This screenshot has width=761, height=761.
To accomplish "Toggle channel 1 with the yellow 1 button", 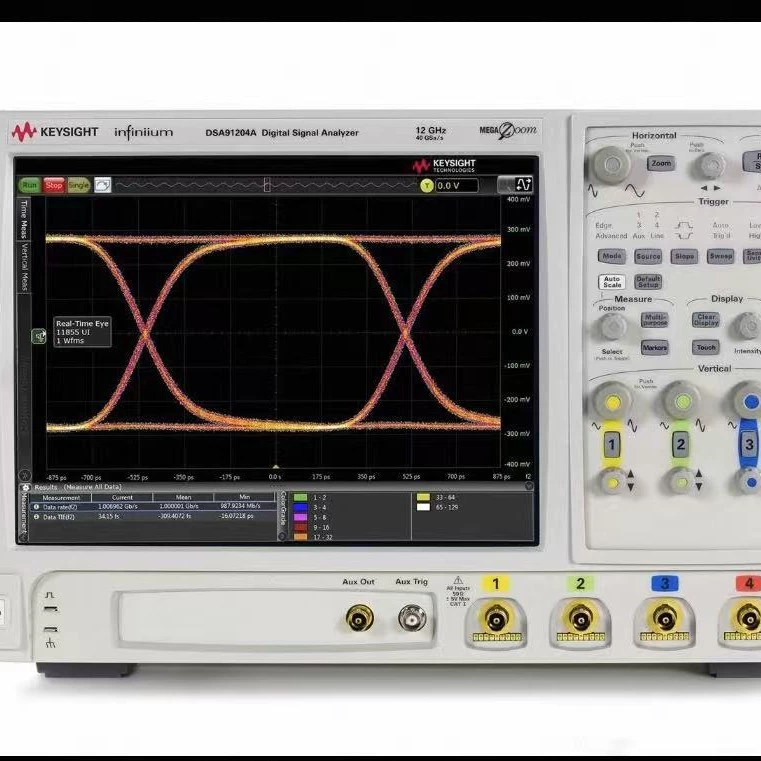I will pos(612,444).
